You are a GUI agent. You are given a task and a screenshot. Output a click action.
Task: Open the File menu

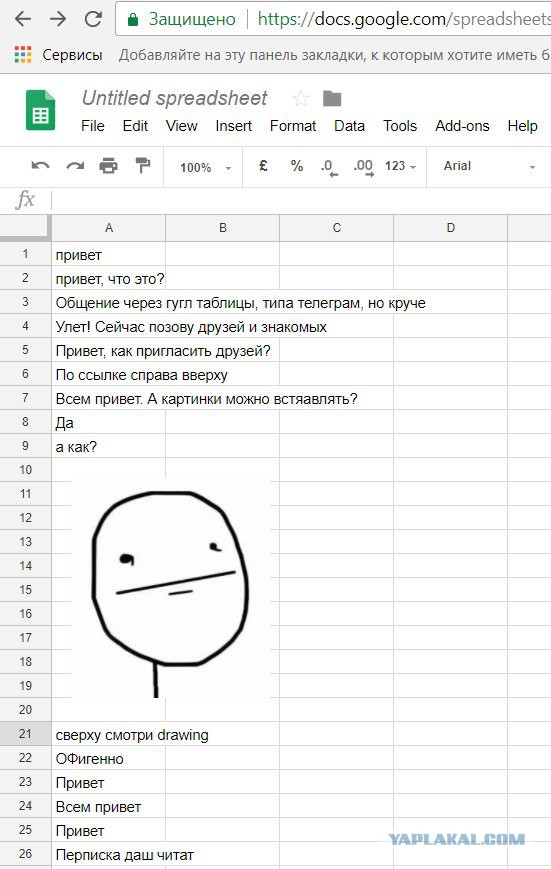(x=93, y=126)
